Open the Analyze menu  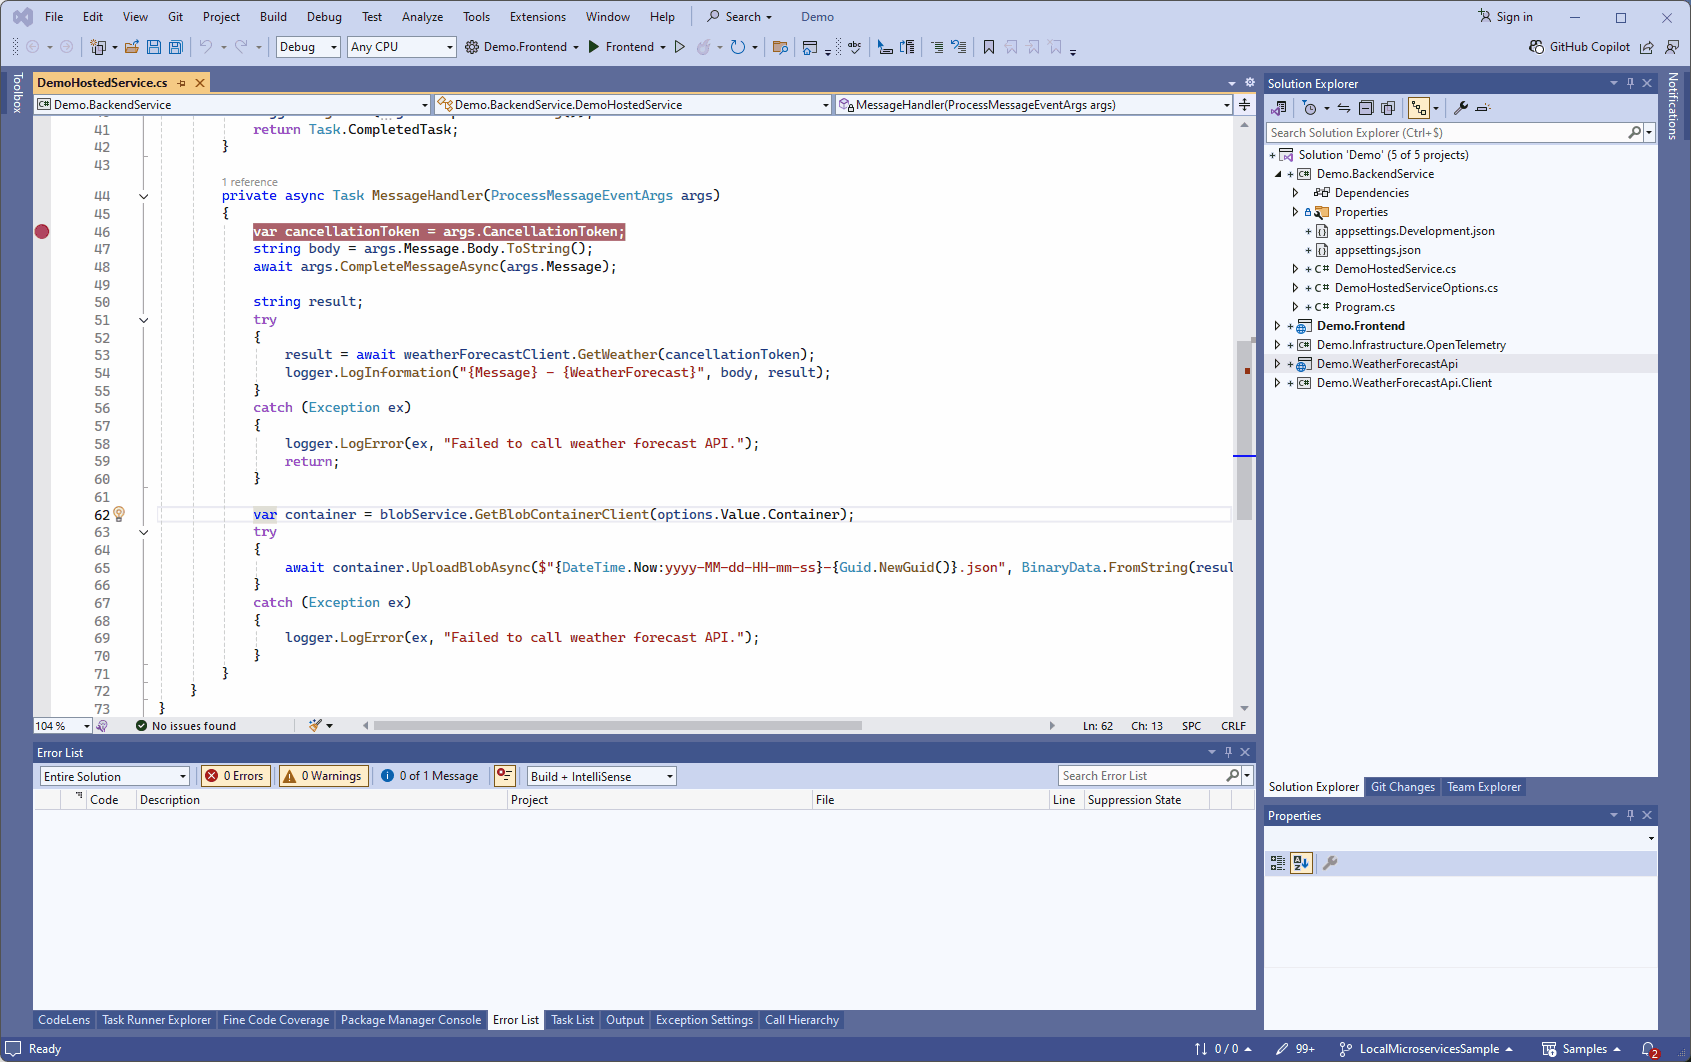(422, 17)
